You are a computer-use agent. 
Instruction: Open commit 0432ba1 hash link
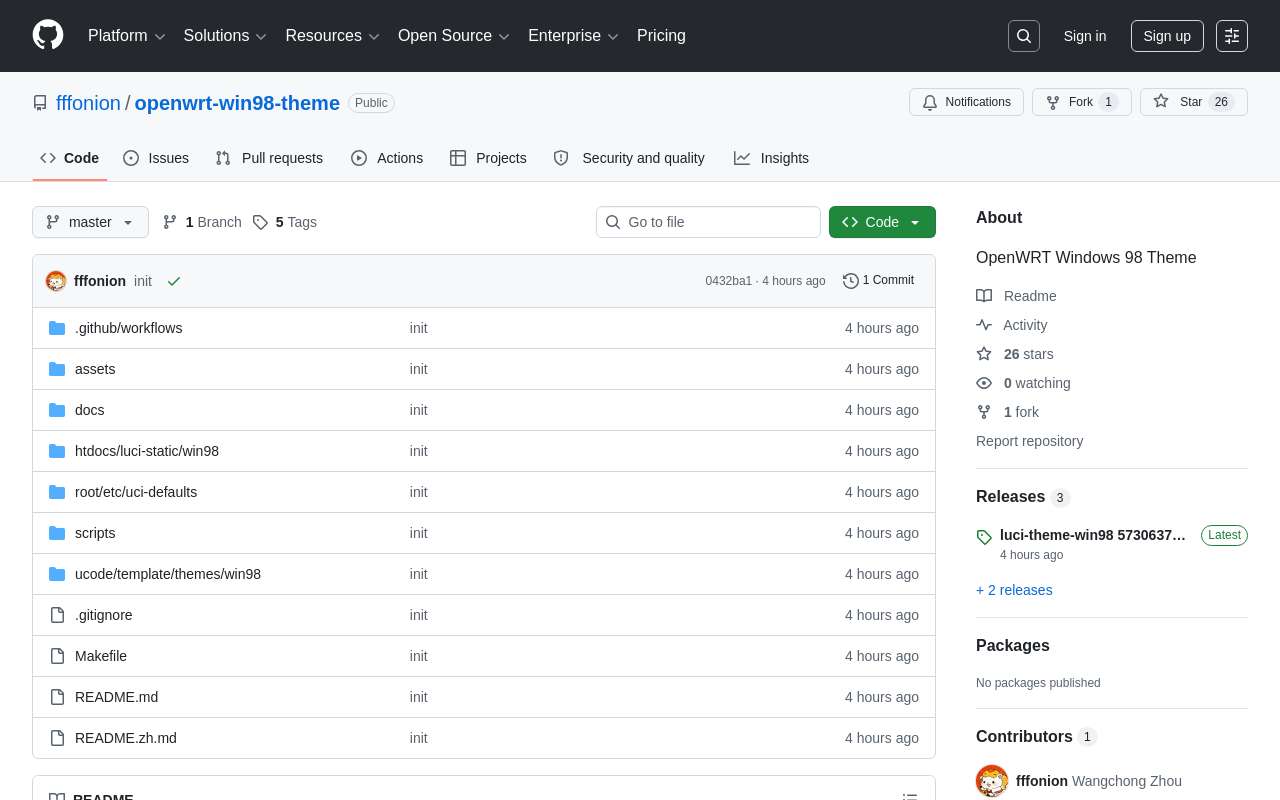click(x=728, y=281)
